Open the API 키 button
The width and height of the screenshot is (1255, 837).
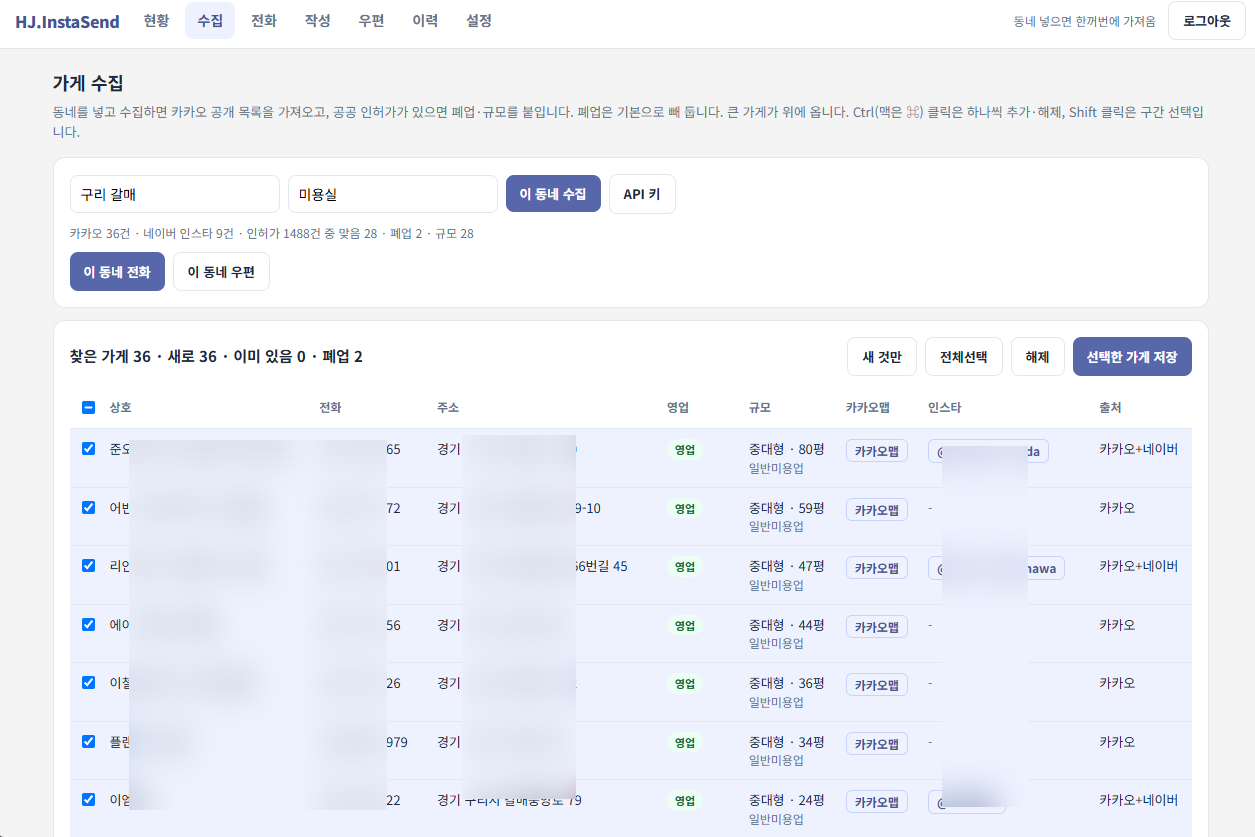(x=642, y=194)
